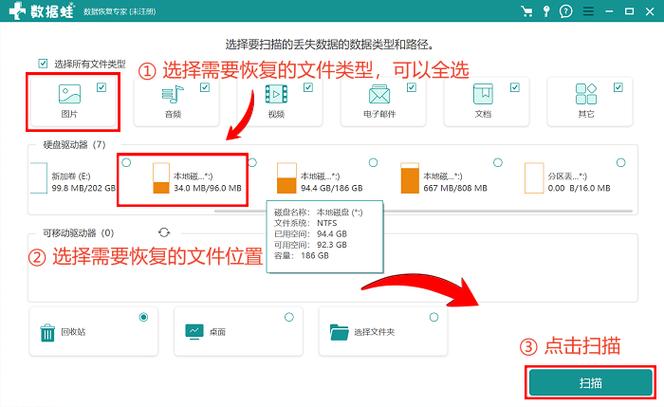Select the 文档 document type icon
This screenshot has width=664, height=407.
[x=483, y=94]
